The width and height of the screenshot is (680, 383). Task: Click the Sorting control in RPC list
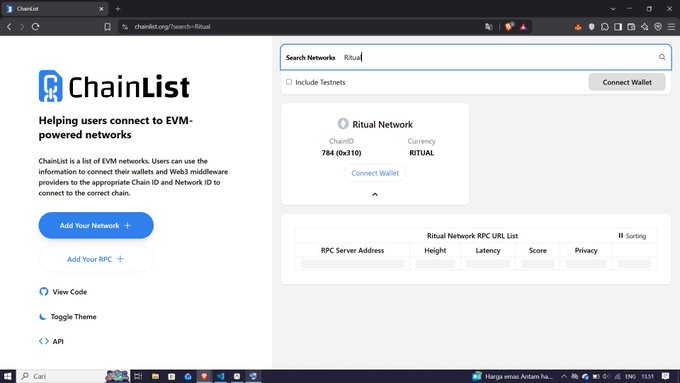click(632, 236)
